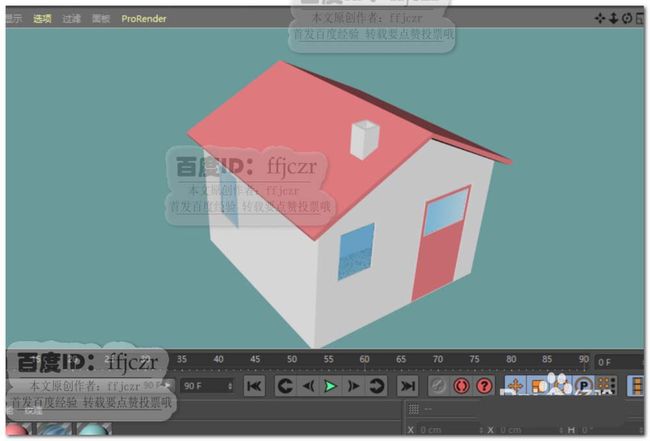
Task: Click the X size 0 cm field
Action: (x=529, y=430)
